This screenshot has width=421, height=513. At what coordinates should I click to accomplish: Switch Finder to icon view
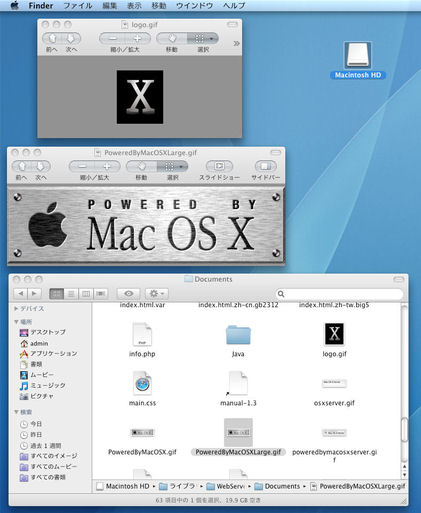pos(56,293)
